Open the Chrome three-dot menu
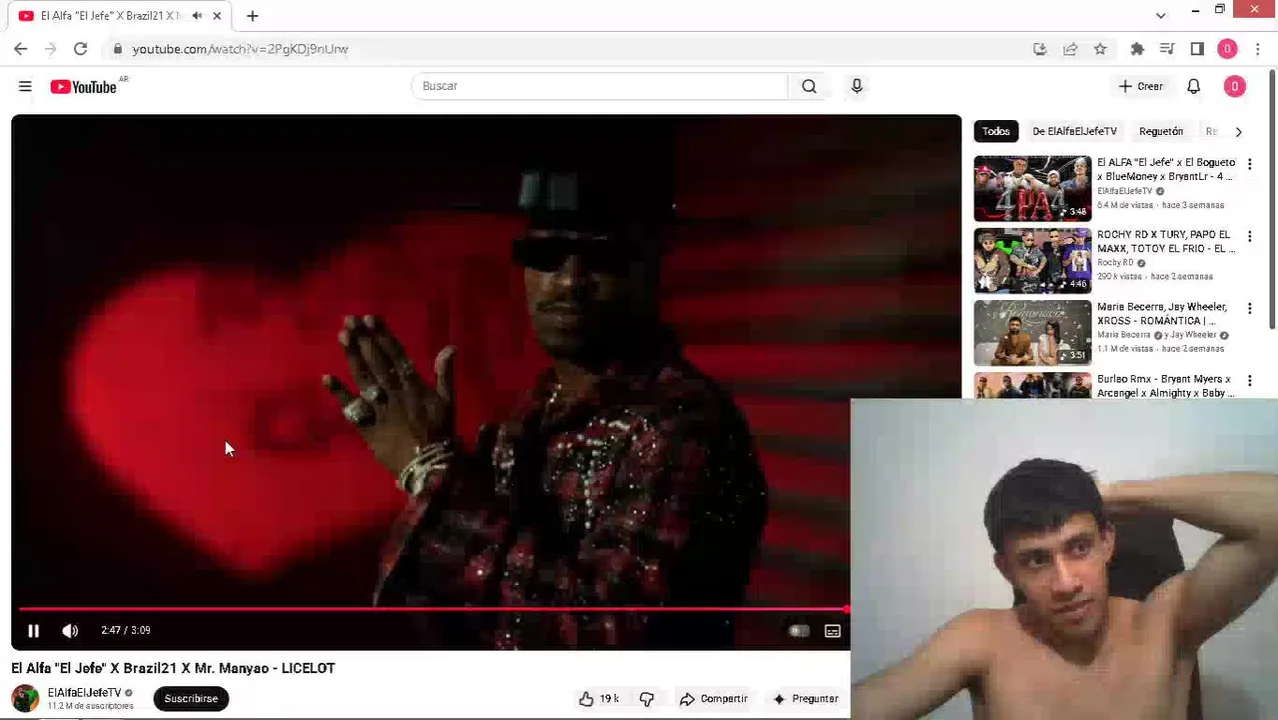Screen dimensions: 1278x720 (1257, 49)
